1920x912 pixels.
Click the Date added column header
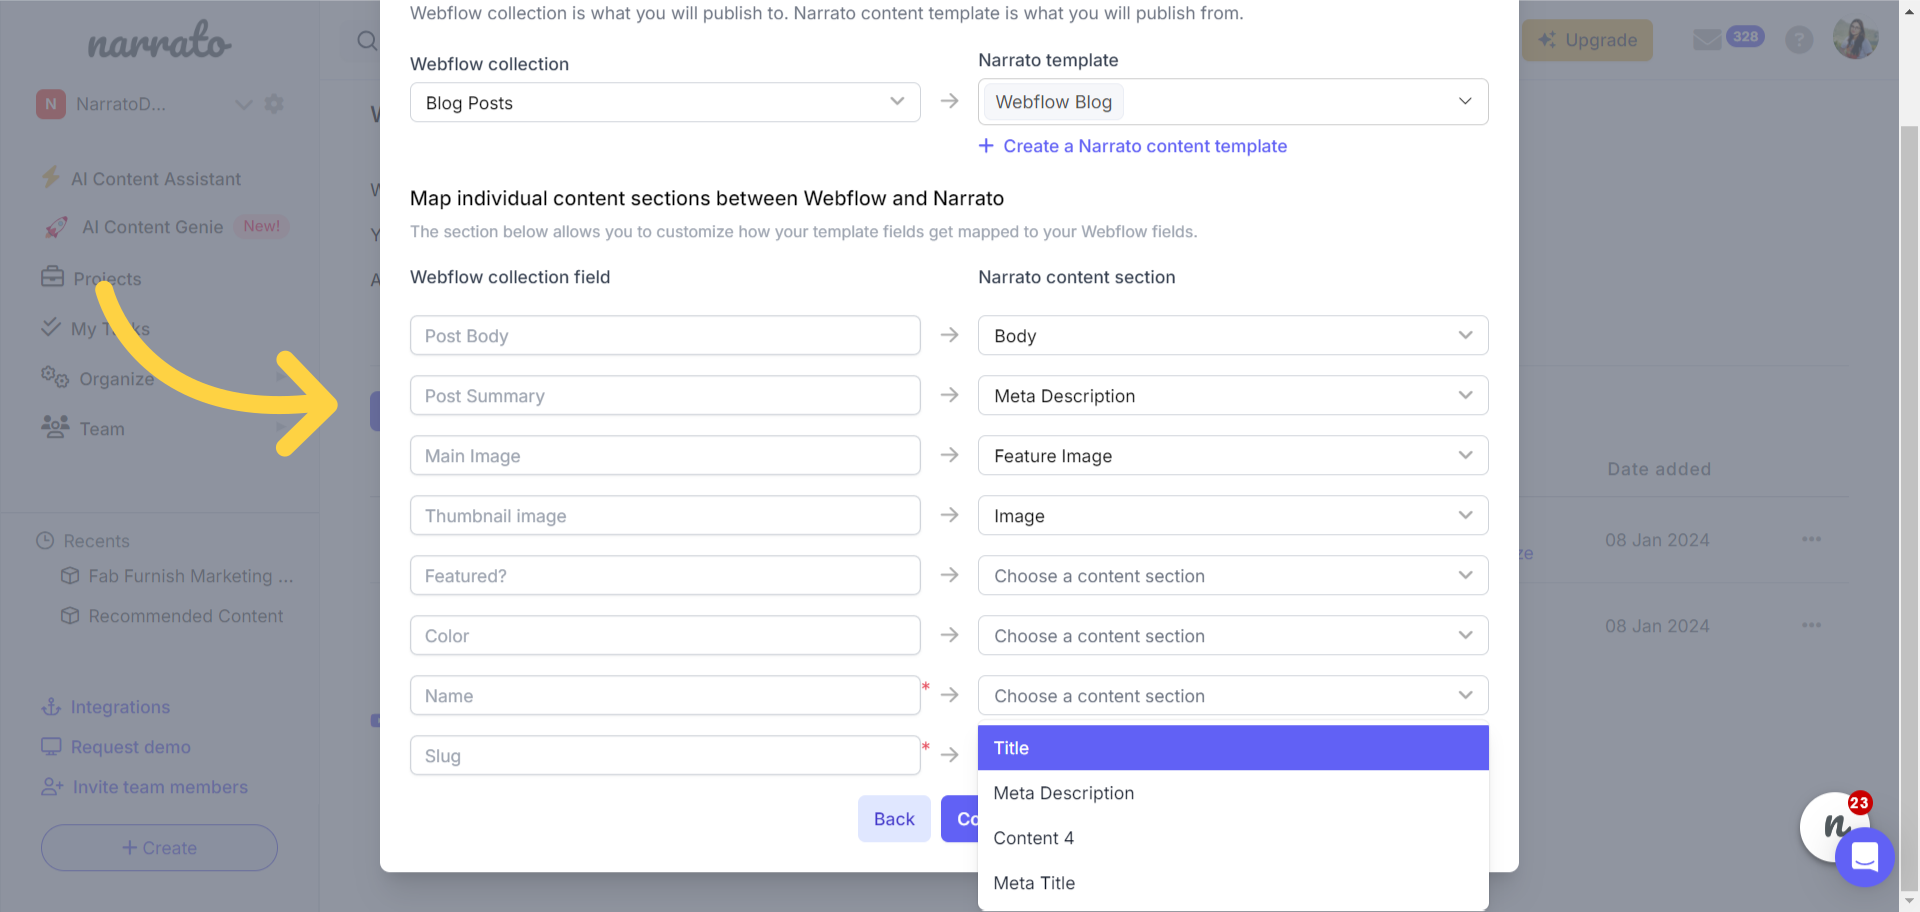click(1659, 469)
